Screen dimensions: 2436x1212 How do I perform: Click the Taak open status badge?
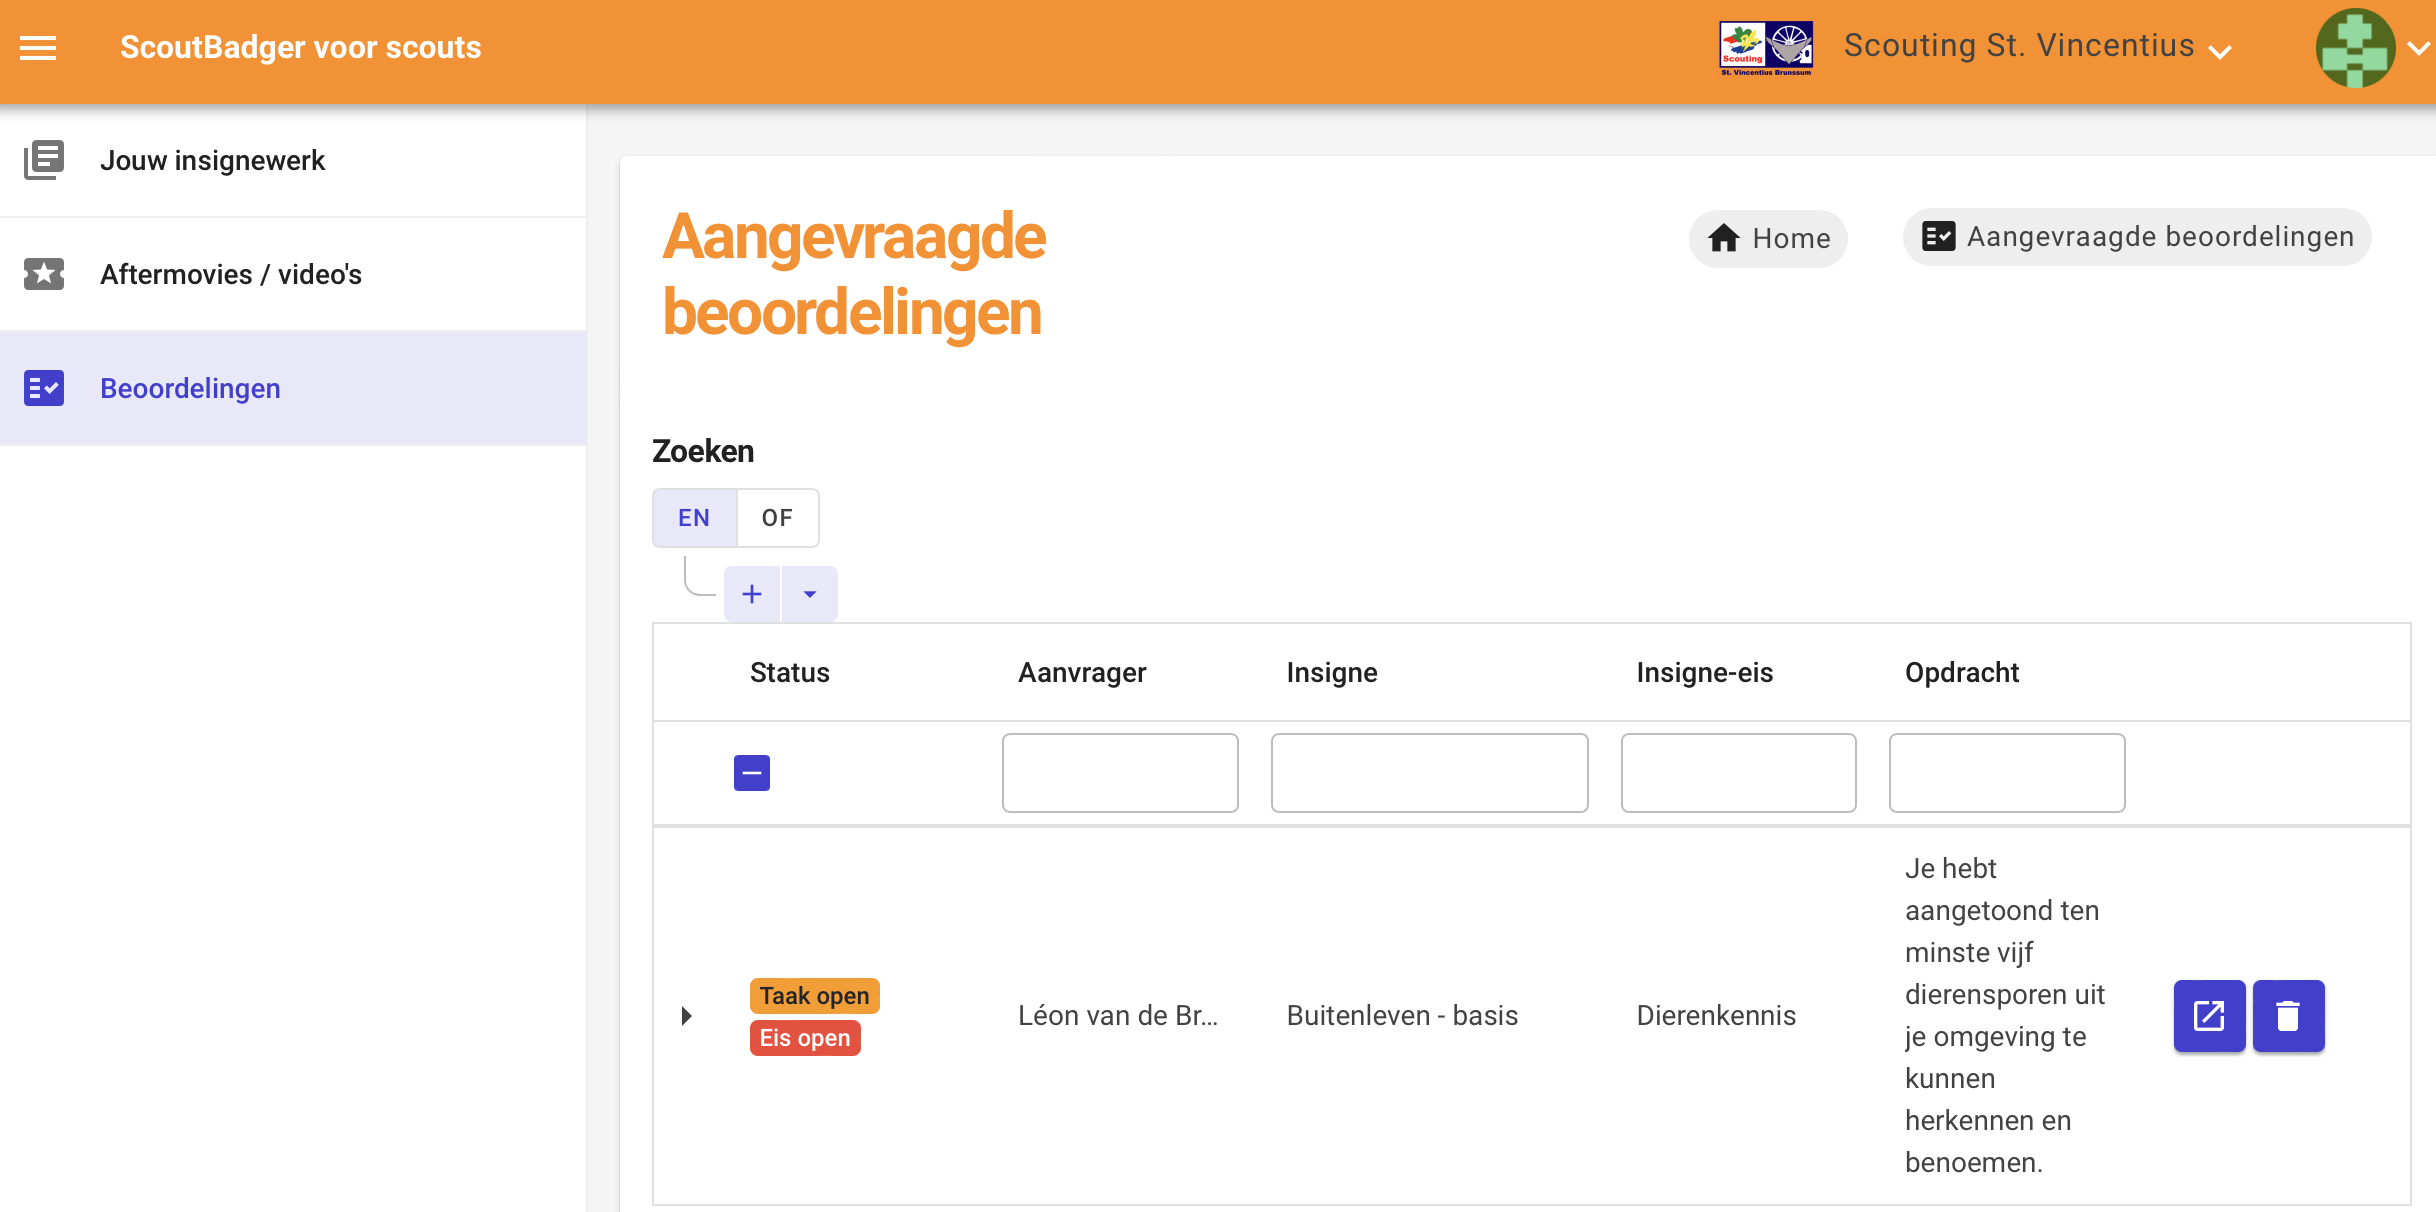tap(814, 996)
